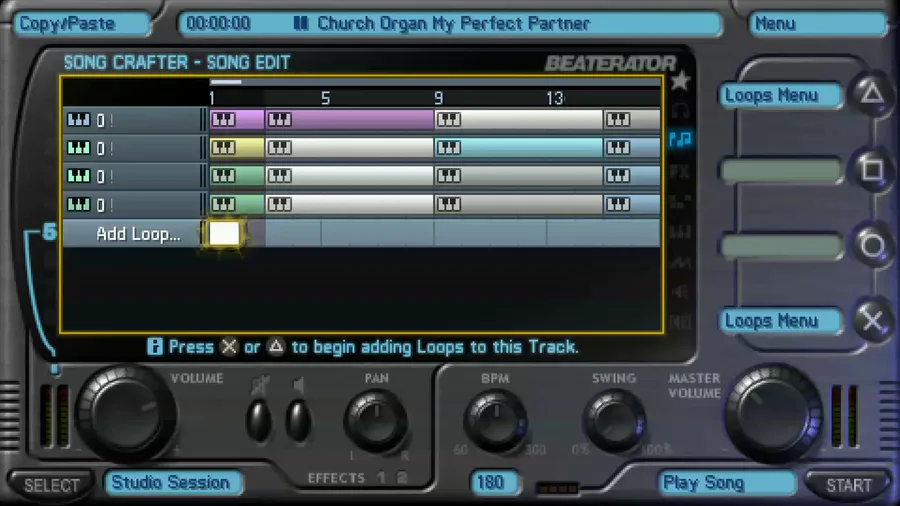
Task: Open Loops Menu beside the Cross button
Action: tap(781, 321)
